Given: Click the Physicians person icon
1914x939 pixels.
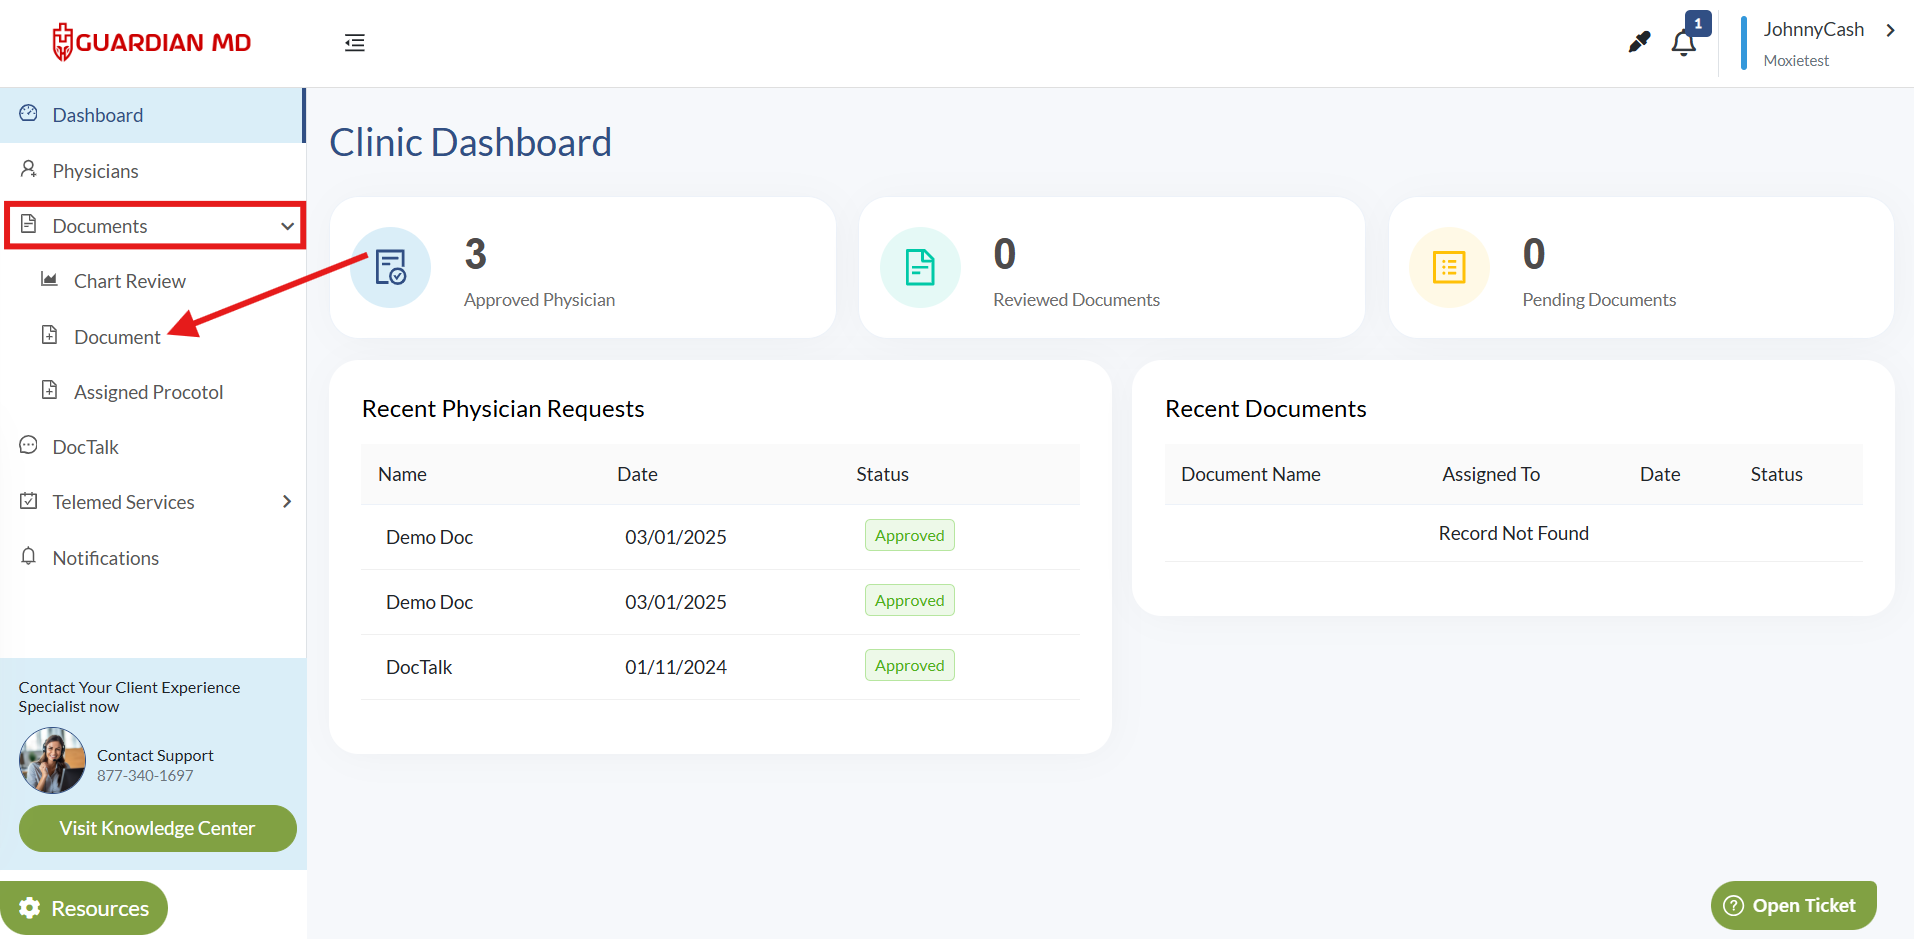Looking at the screenshot, I should (x=29, y=169).
